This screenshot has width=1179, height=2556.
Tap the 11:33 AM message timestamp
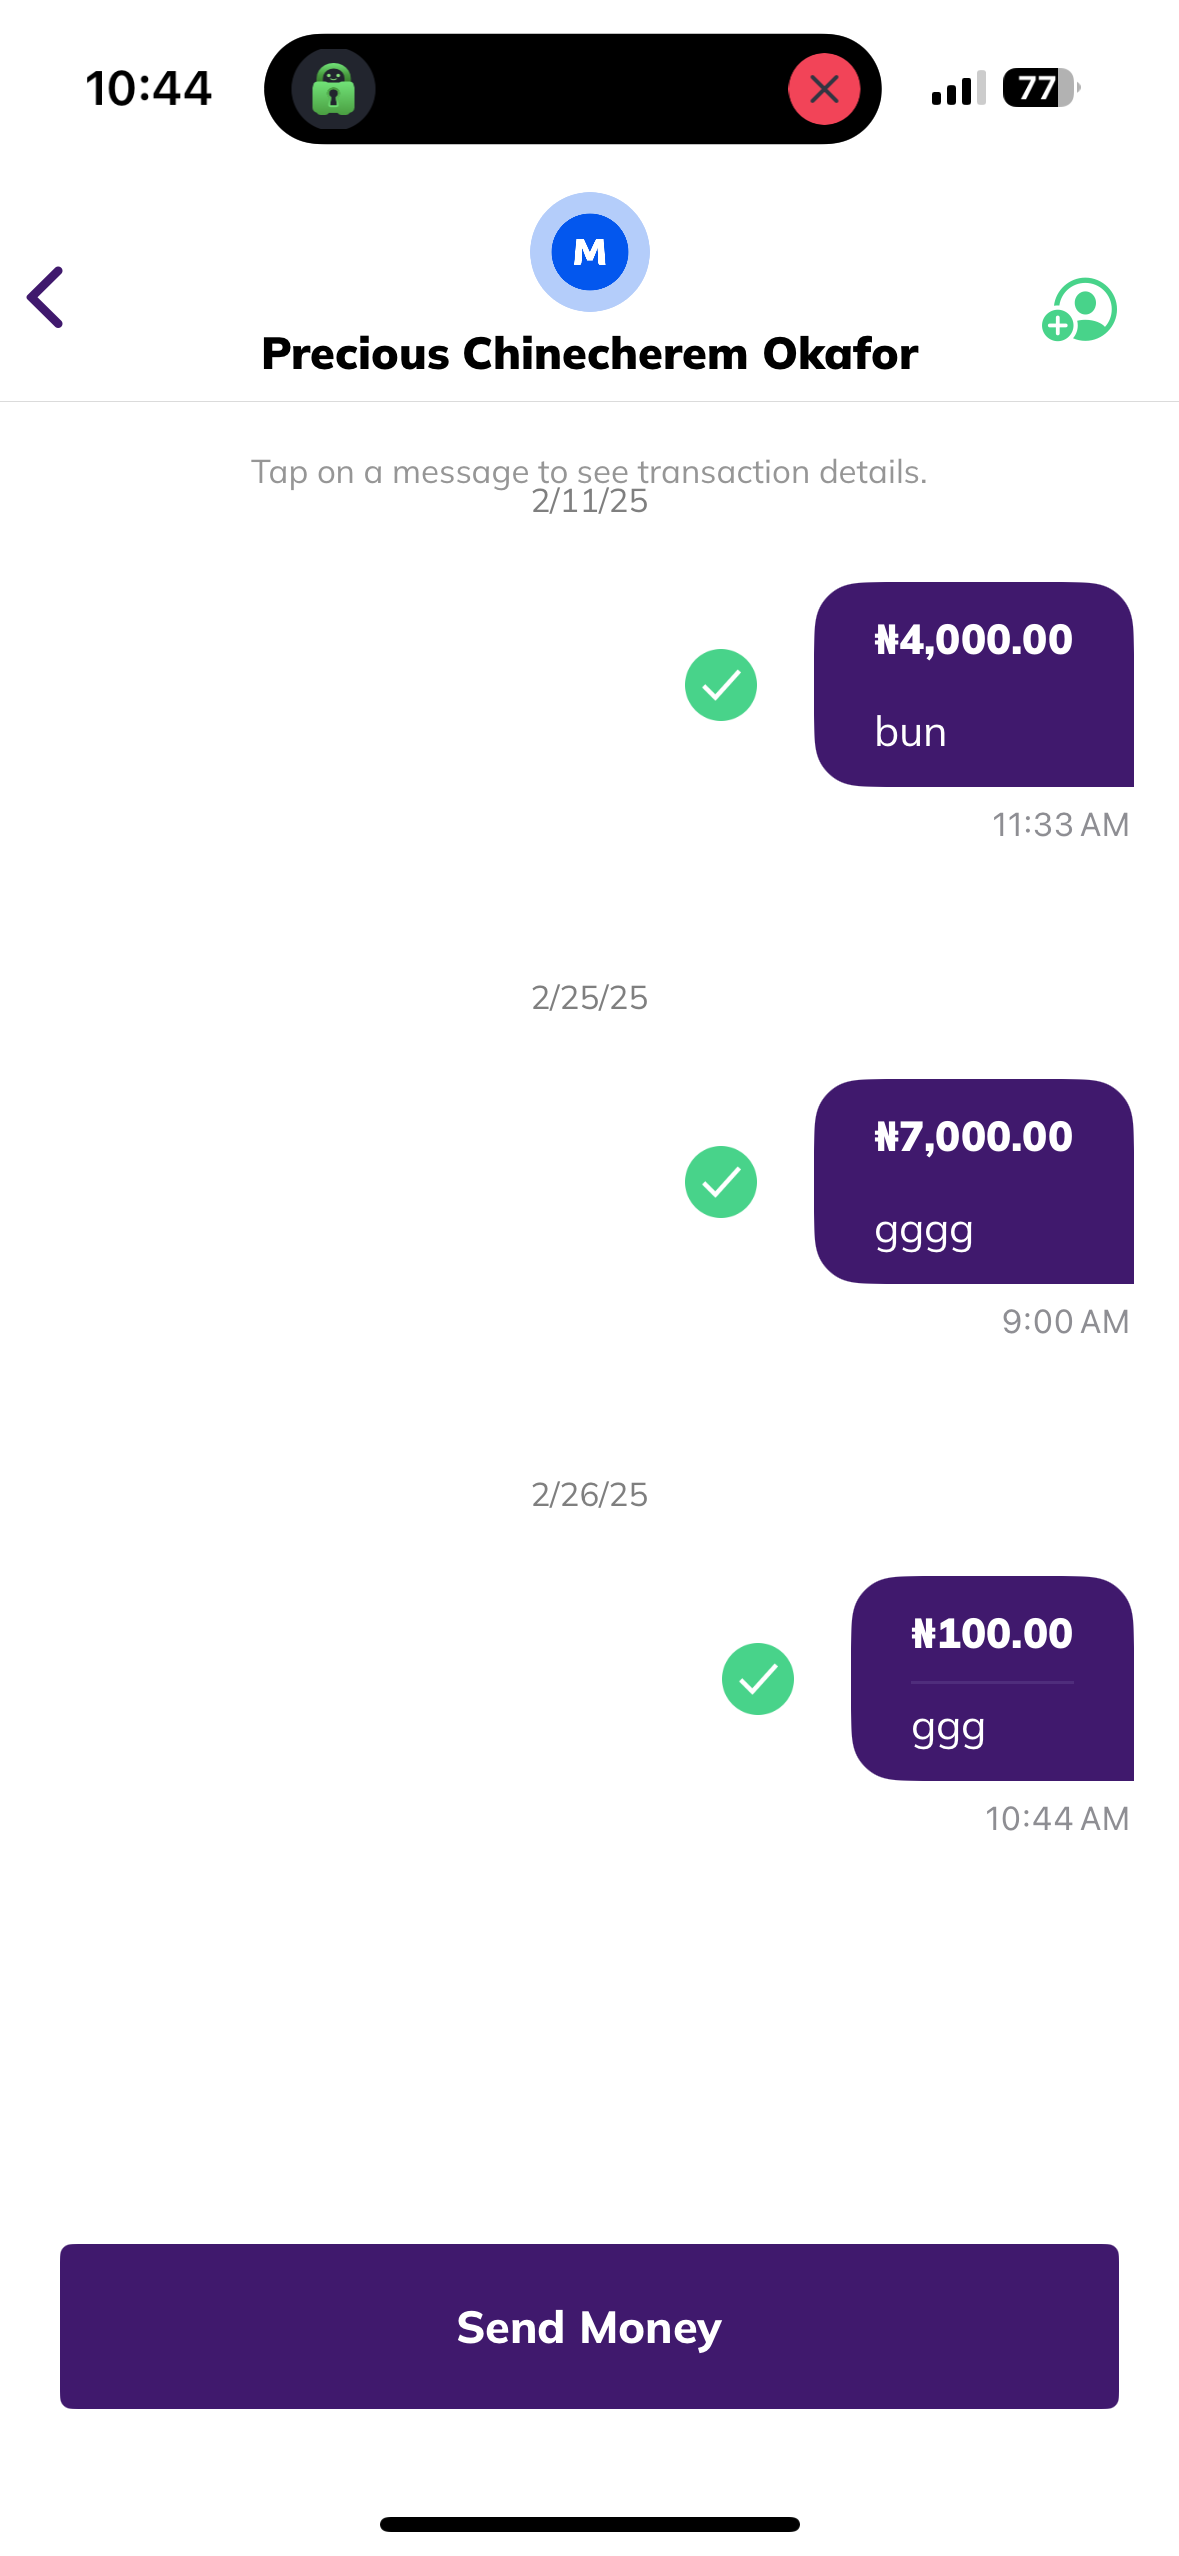1060,825
